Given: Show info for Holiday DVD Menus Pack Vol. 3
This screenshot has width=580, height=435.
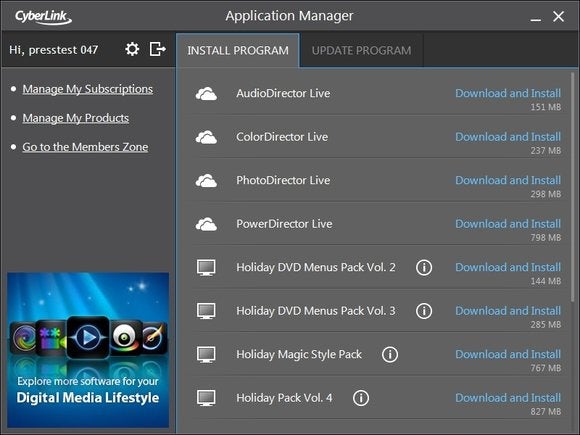Looking at the screenshot, I should 424,311.
